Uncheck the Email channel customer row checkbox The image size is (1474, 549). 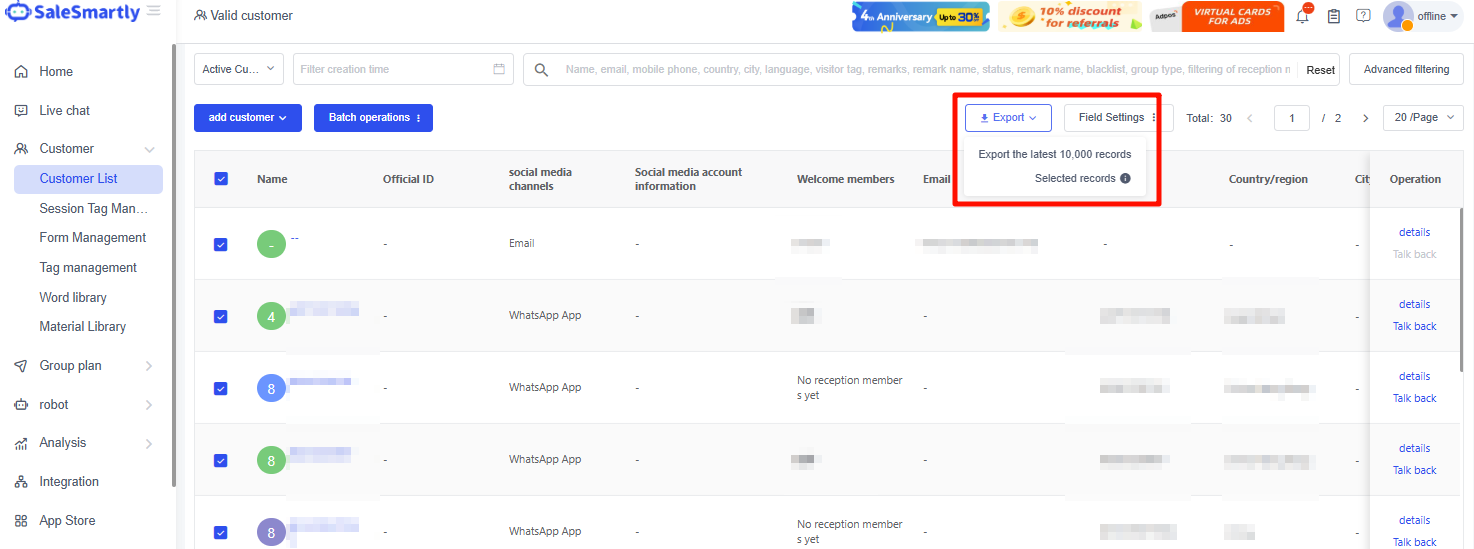click(221, 244)
